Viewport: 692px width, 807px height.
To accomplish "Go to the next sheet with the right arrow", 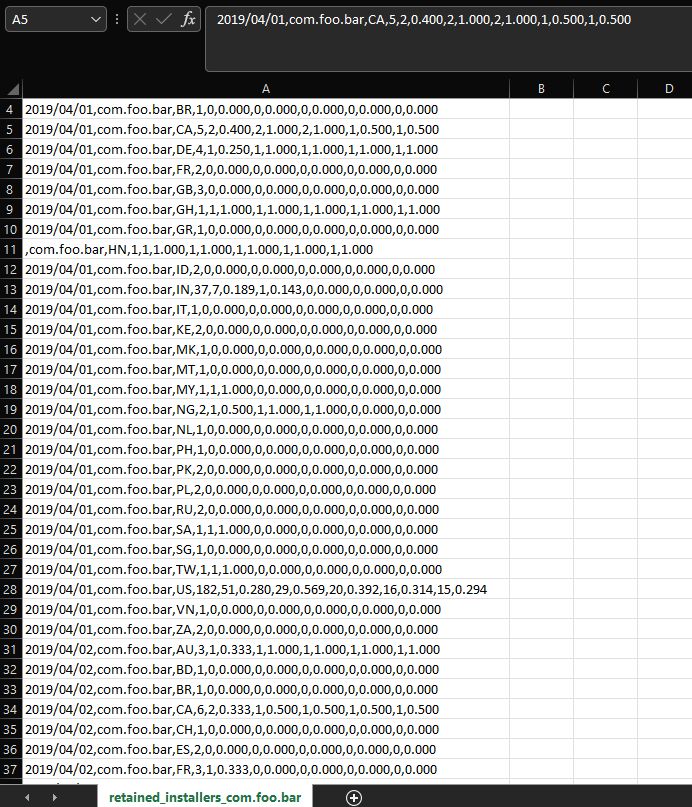I will (54, 798).
